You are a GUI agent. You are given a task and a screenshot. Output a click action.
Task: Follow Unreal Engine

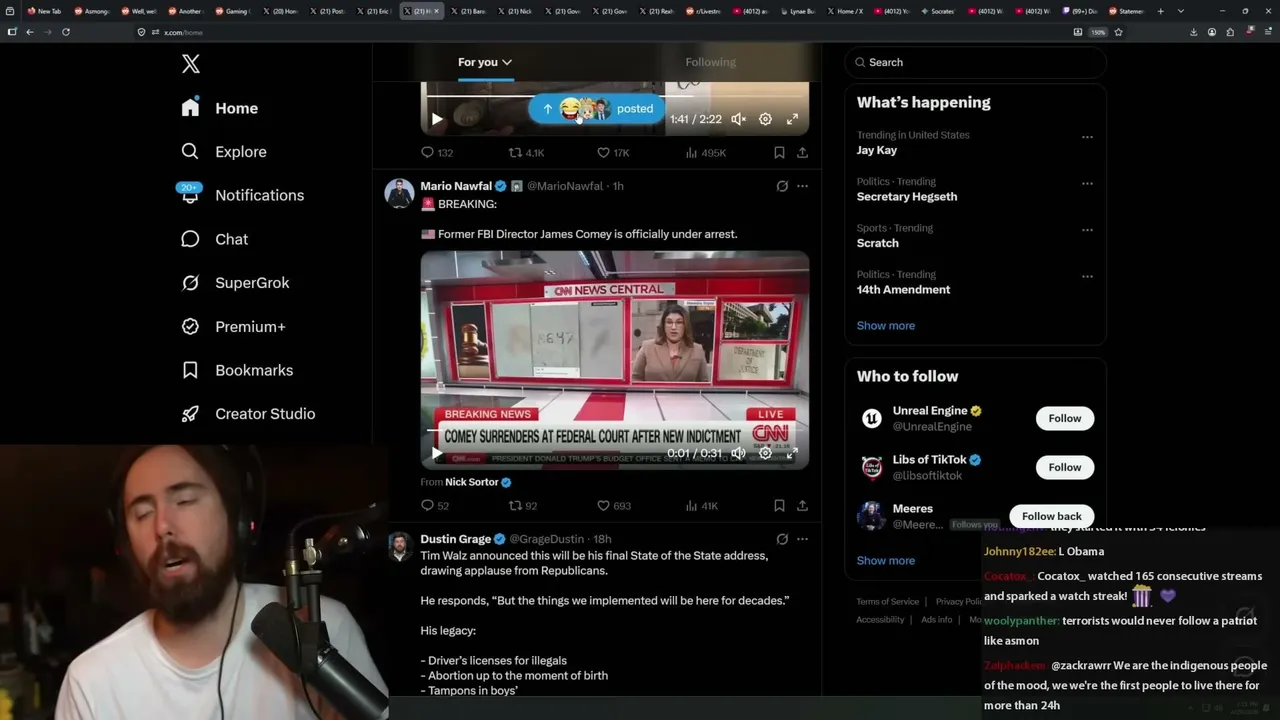point(1065,418)
